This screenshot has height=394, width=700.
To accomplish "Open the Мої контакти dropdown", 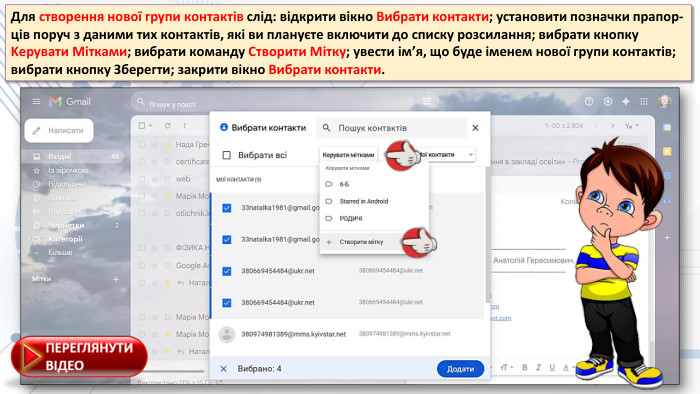I will click(x=445, y=154).
